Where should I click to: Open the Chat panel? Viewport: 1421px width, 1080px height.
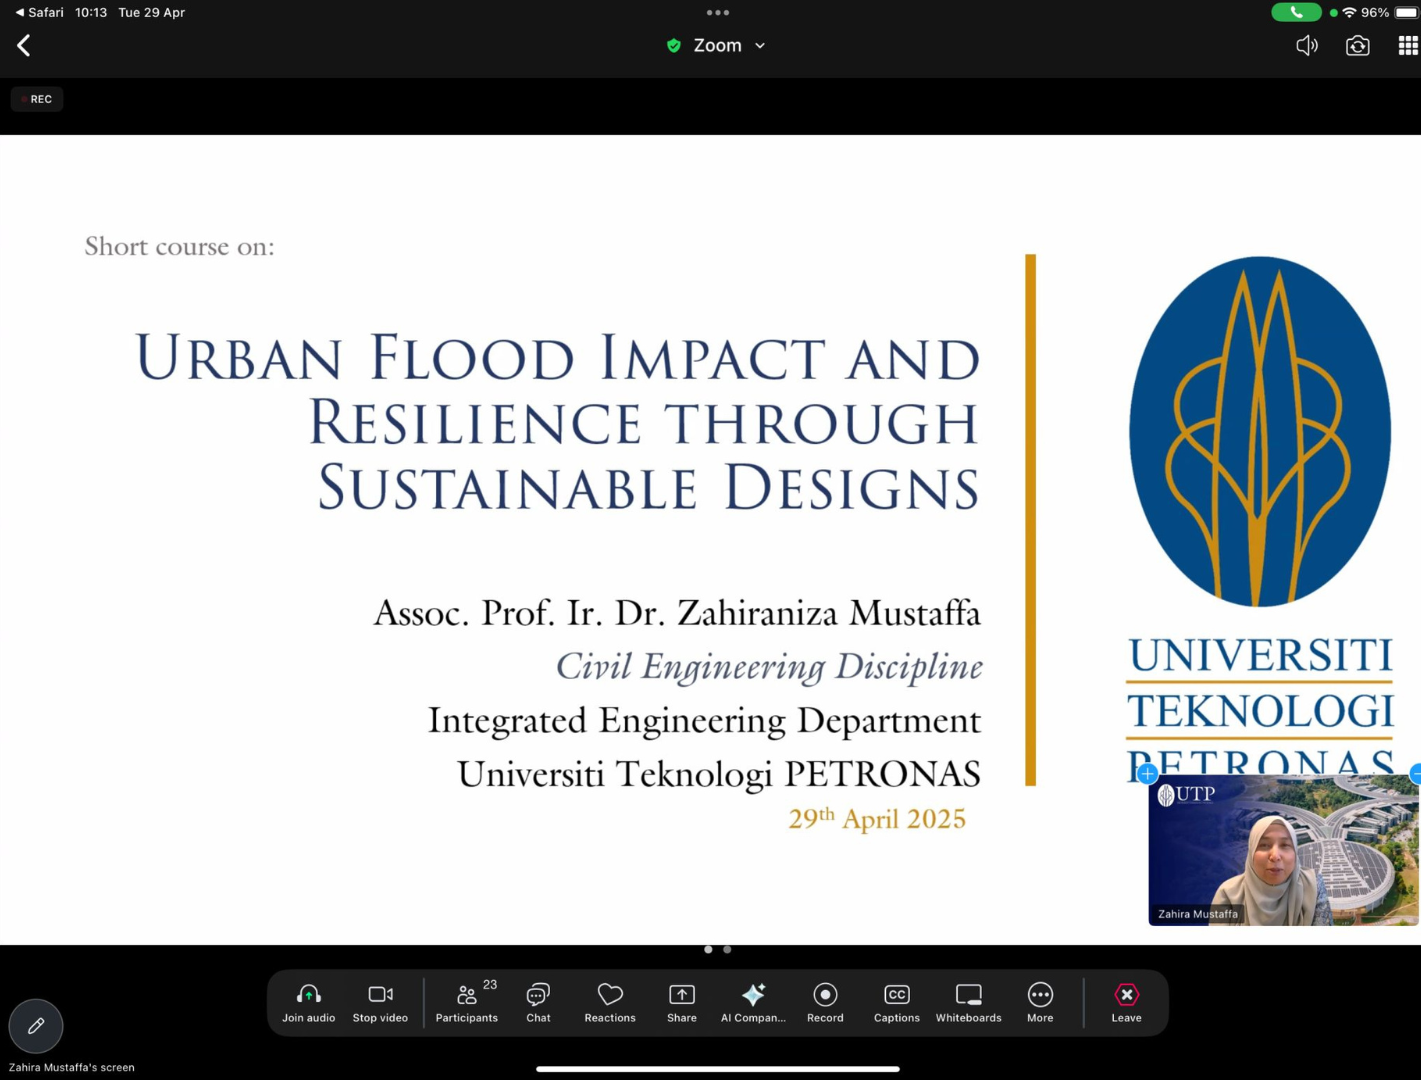538,1003
